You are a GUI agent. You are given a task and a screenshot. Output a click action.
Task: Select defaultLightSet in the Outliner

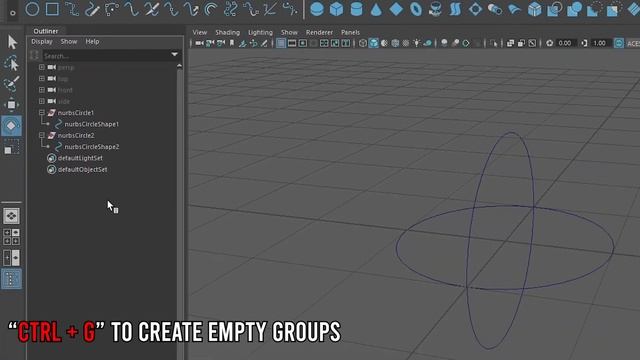[80, 158]
